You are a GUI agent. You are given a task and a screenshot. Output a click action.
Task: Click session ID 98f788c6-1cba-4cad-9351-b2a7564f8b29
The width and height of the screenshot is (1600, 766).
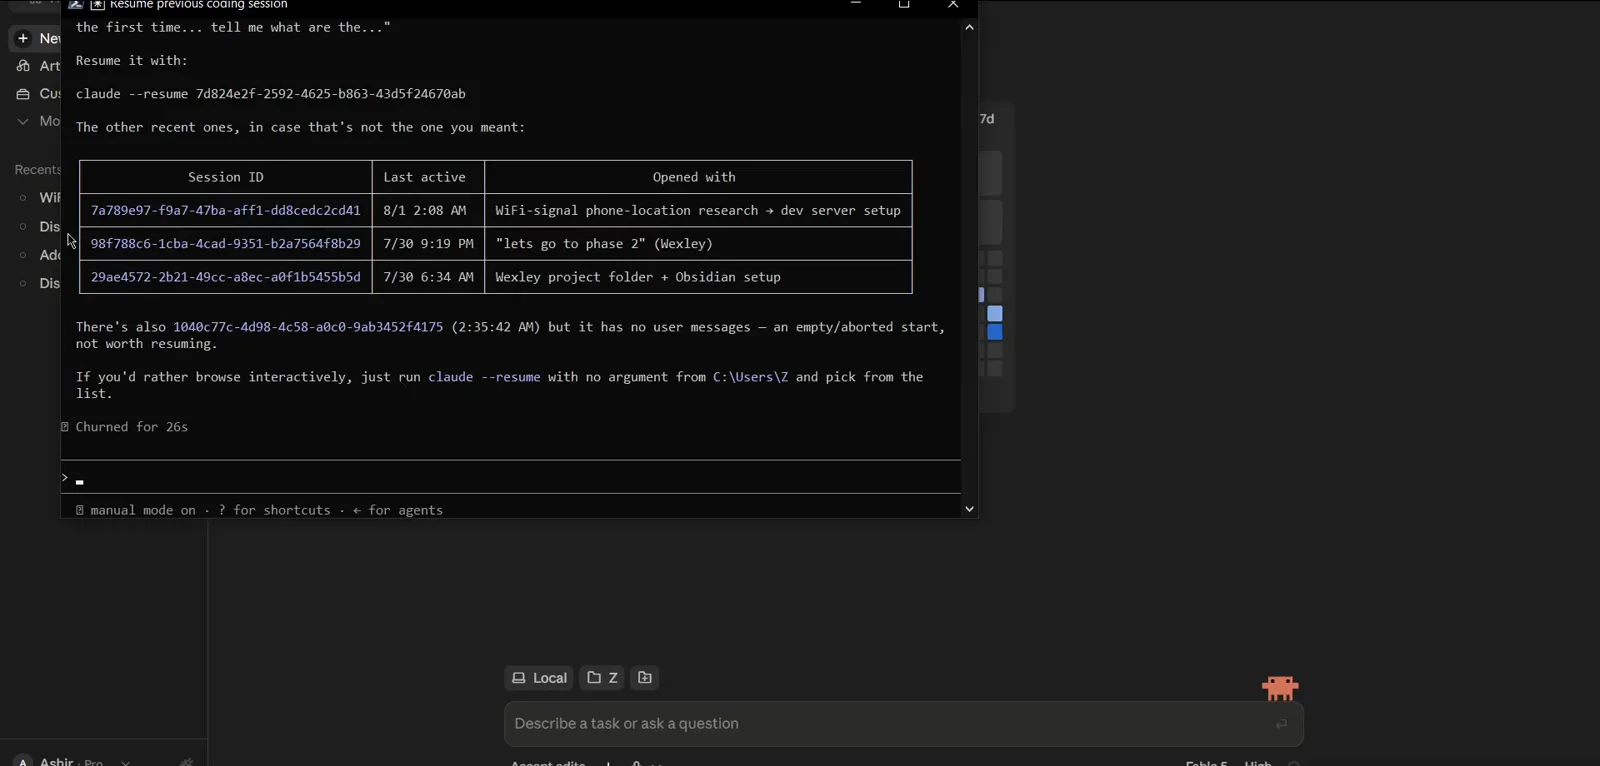(x=226, y=244)
